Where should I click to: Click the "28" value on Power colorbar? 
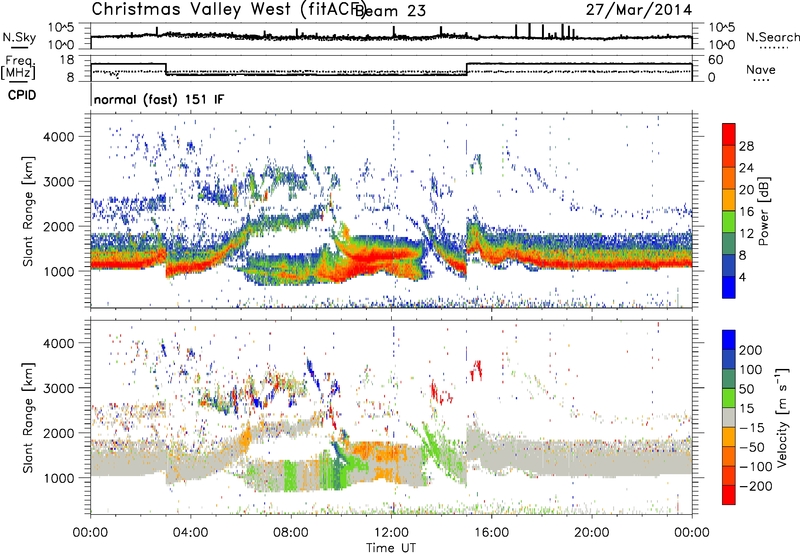746,146
